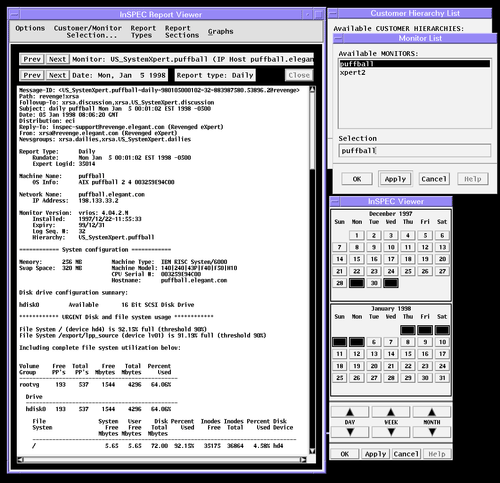500x483 pixels.
Task: Open the Options menu
Action: click(x=30, y=28)
